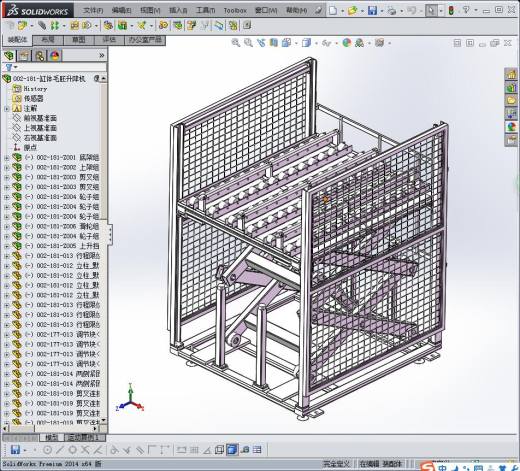This screenshot has width=520, height=471.
Task: Switch to the 装配体 assembly tab
Action: coord(17,40)
